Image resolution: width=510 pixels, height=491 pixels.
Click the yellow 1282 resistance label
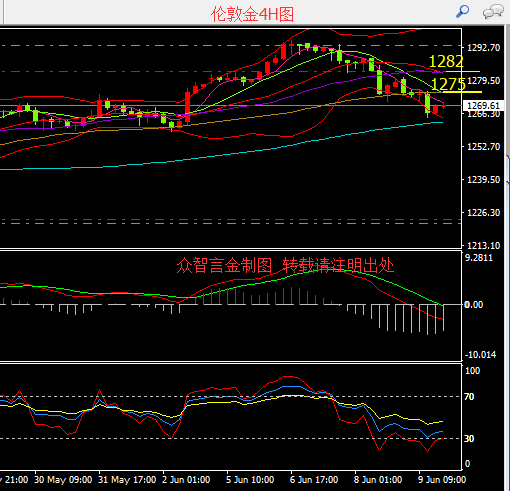tap(446, 61)
